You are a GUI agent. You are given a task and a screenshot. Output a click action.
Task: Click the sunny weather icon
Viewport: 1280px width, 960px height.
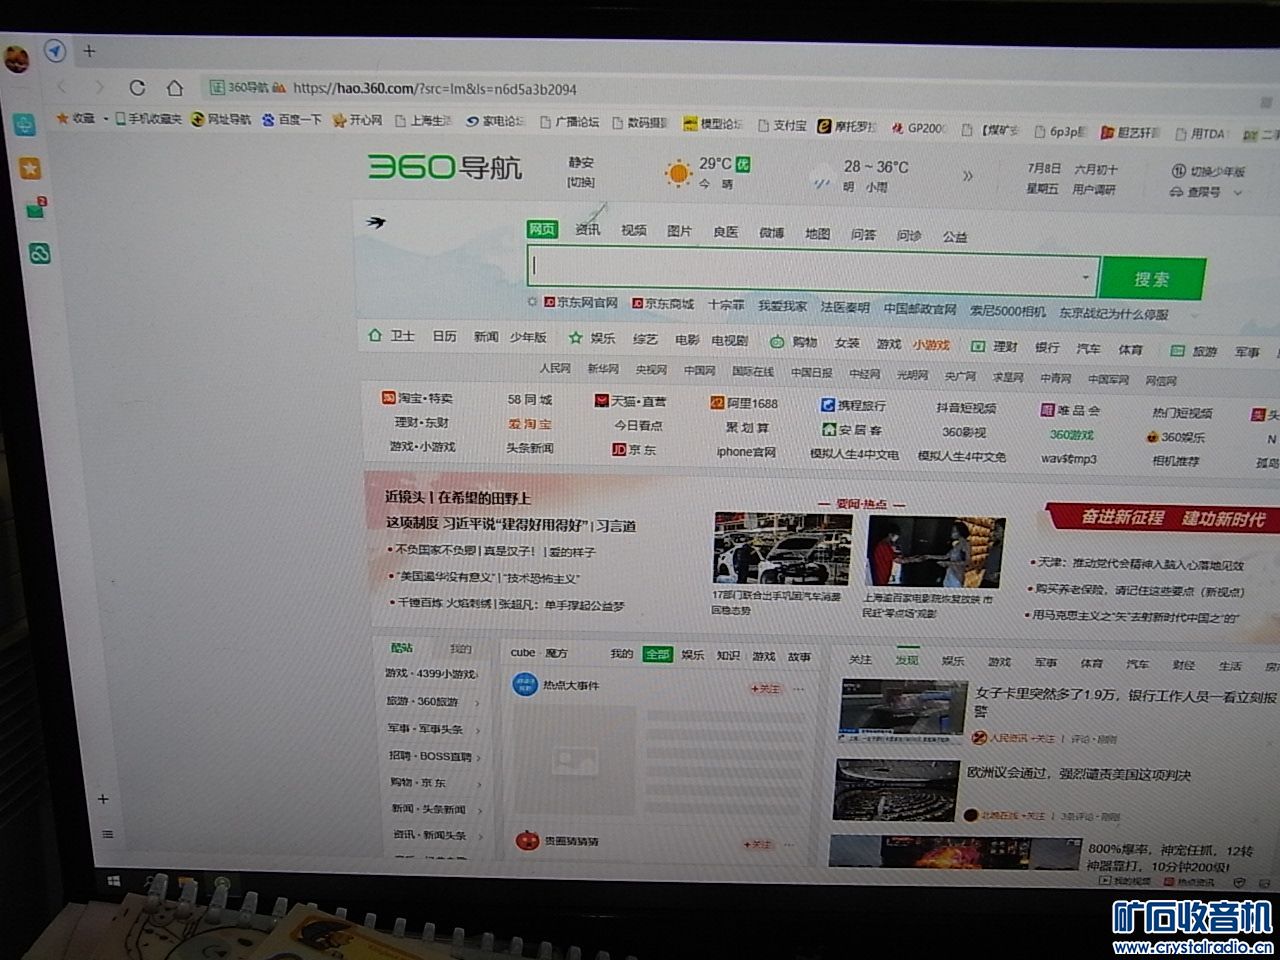pos(678,174)
